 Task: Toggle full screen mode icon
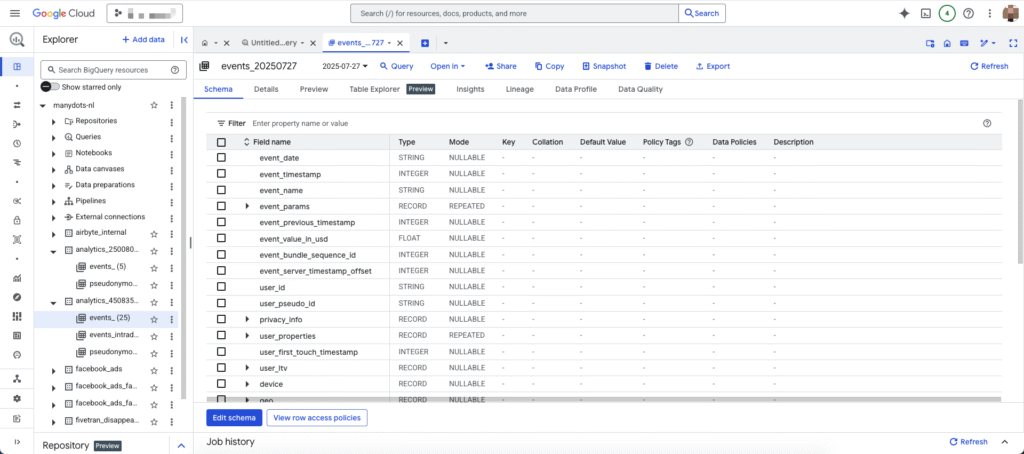[1014, 43]
